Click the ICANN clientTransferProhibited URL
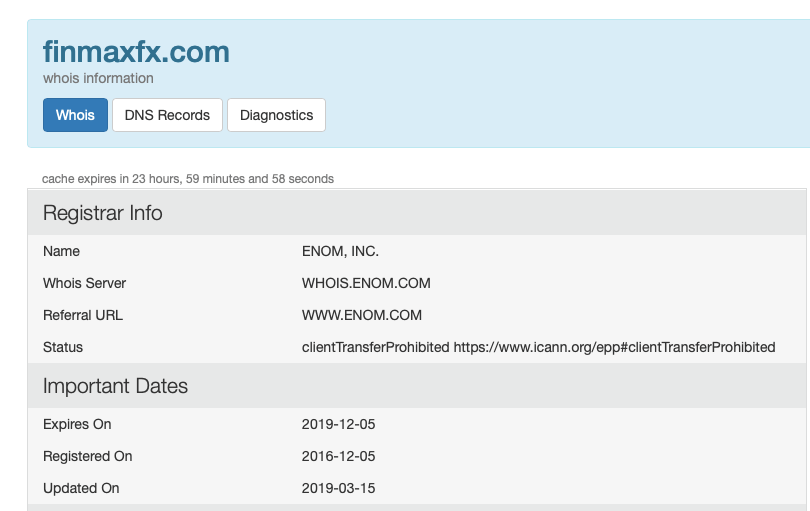This screenshot has height=511, width=810. point(614,347)
